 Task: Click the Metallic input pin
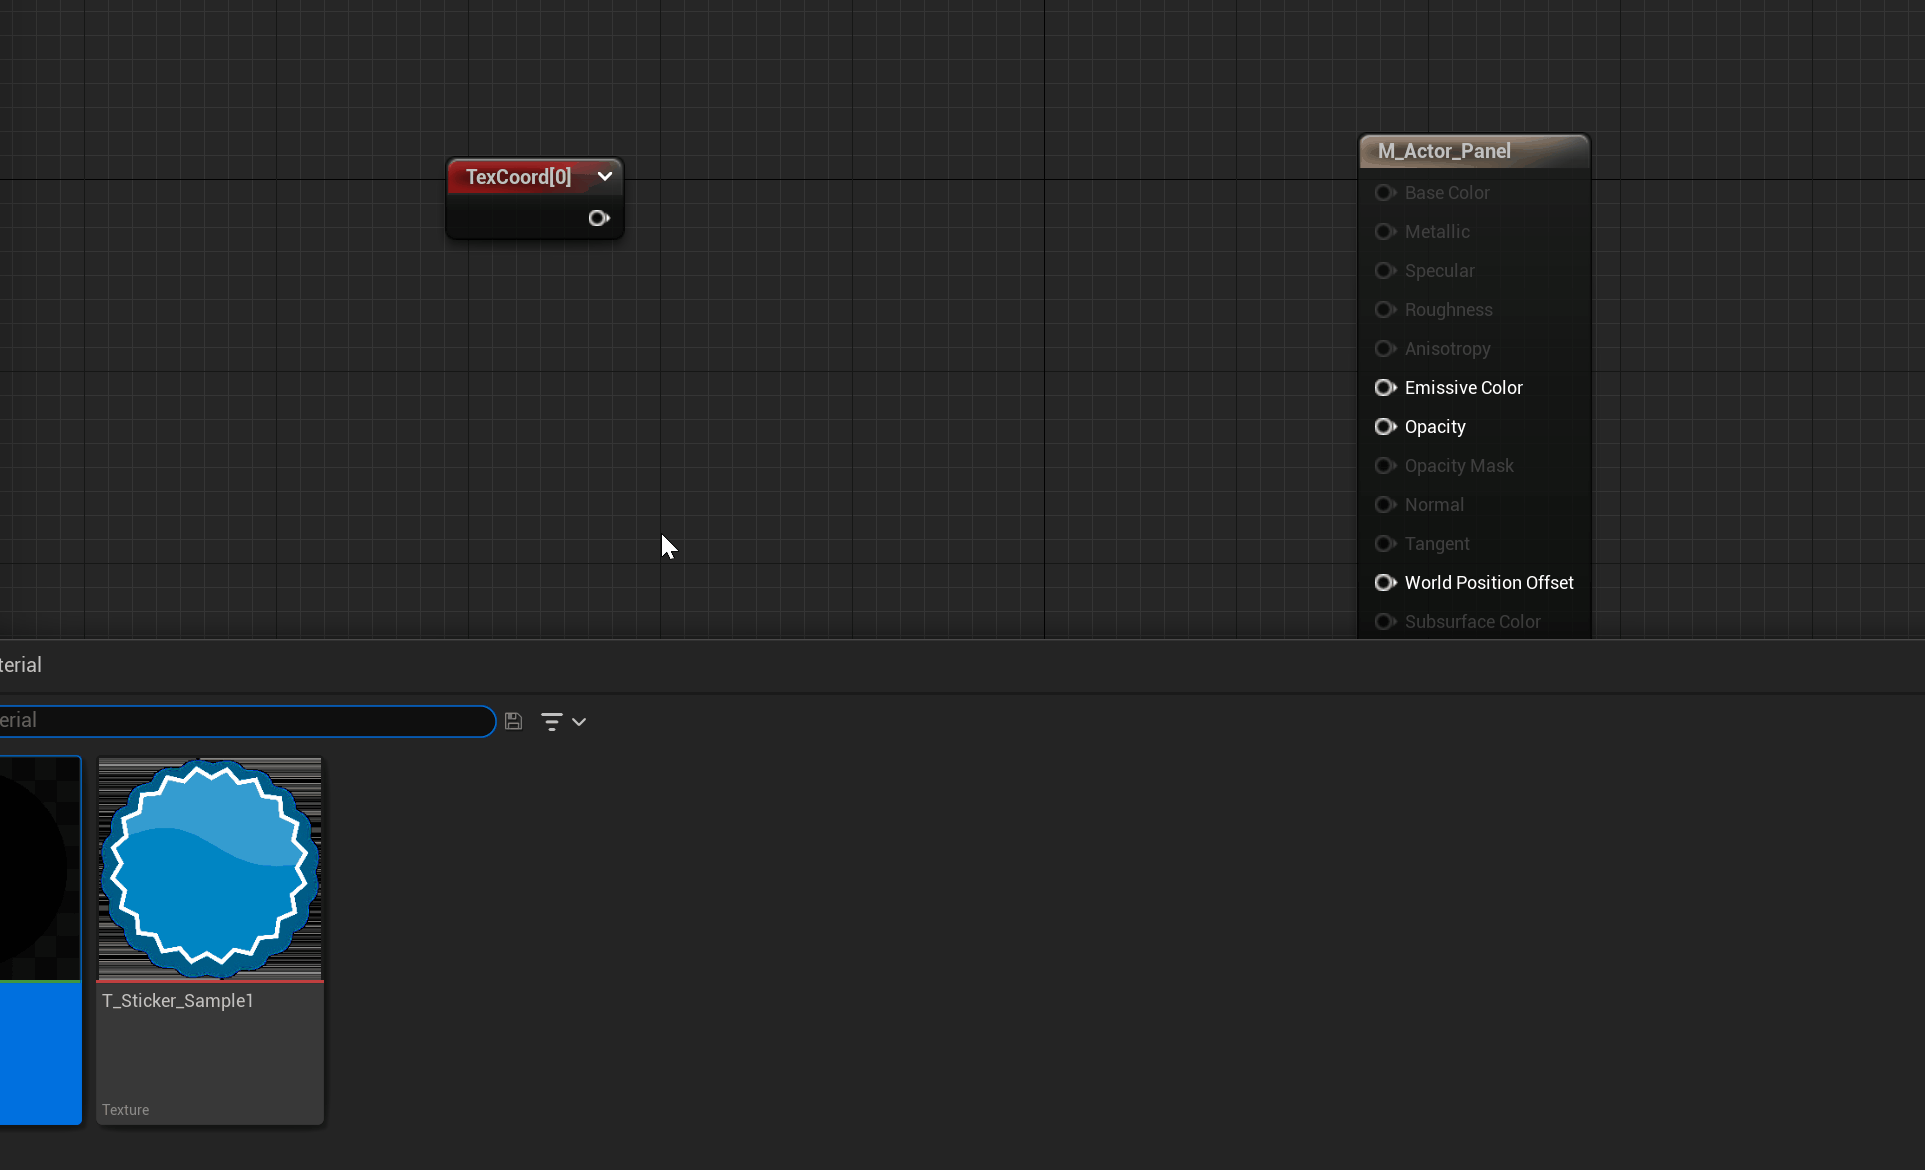[1385, 232]
